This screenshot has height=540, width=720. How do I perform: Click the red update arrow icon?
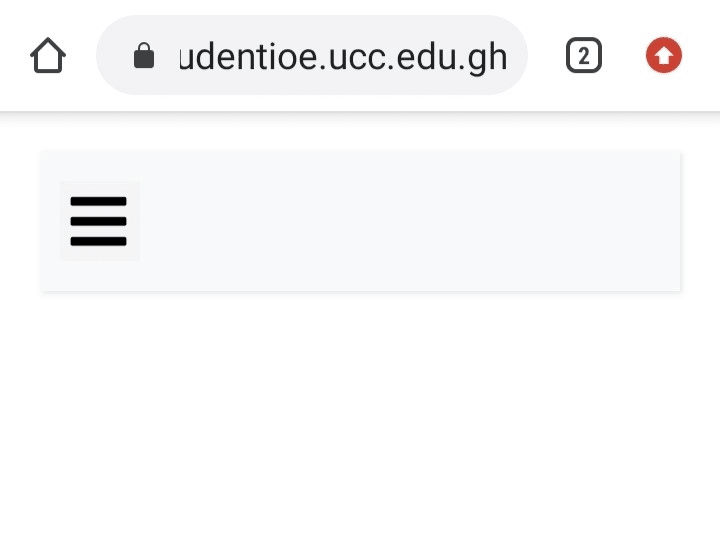click(664, 55)
